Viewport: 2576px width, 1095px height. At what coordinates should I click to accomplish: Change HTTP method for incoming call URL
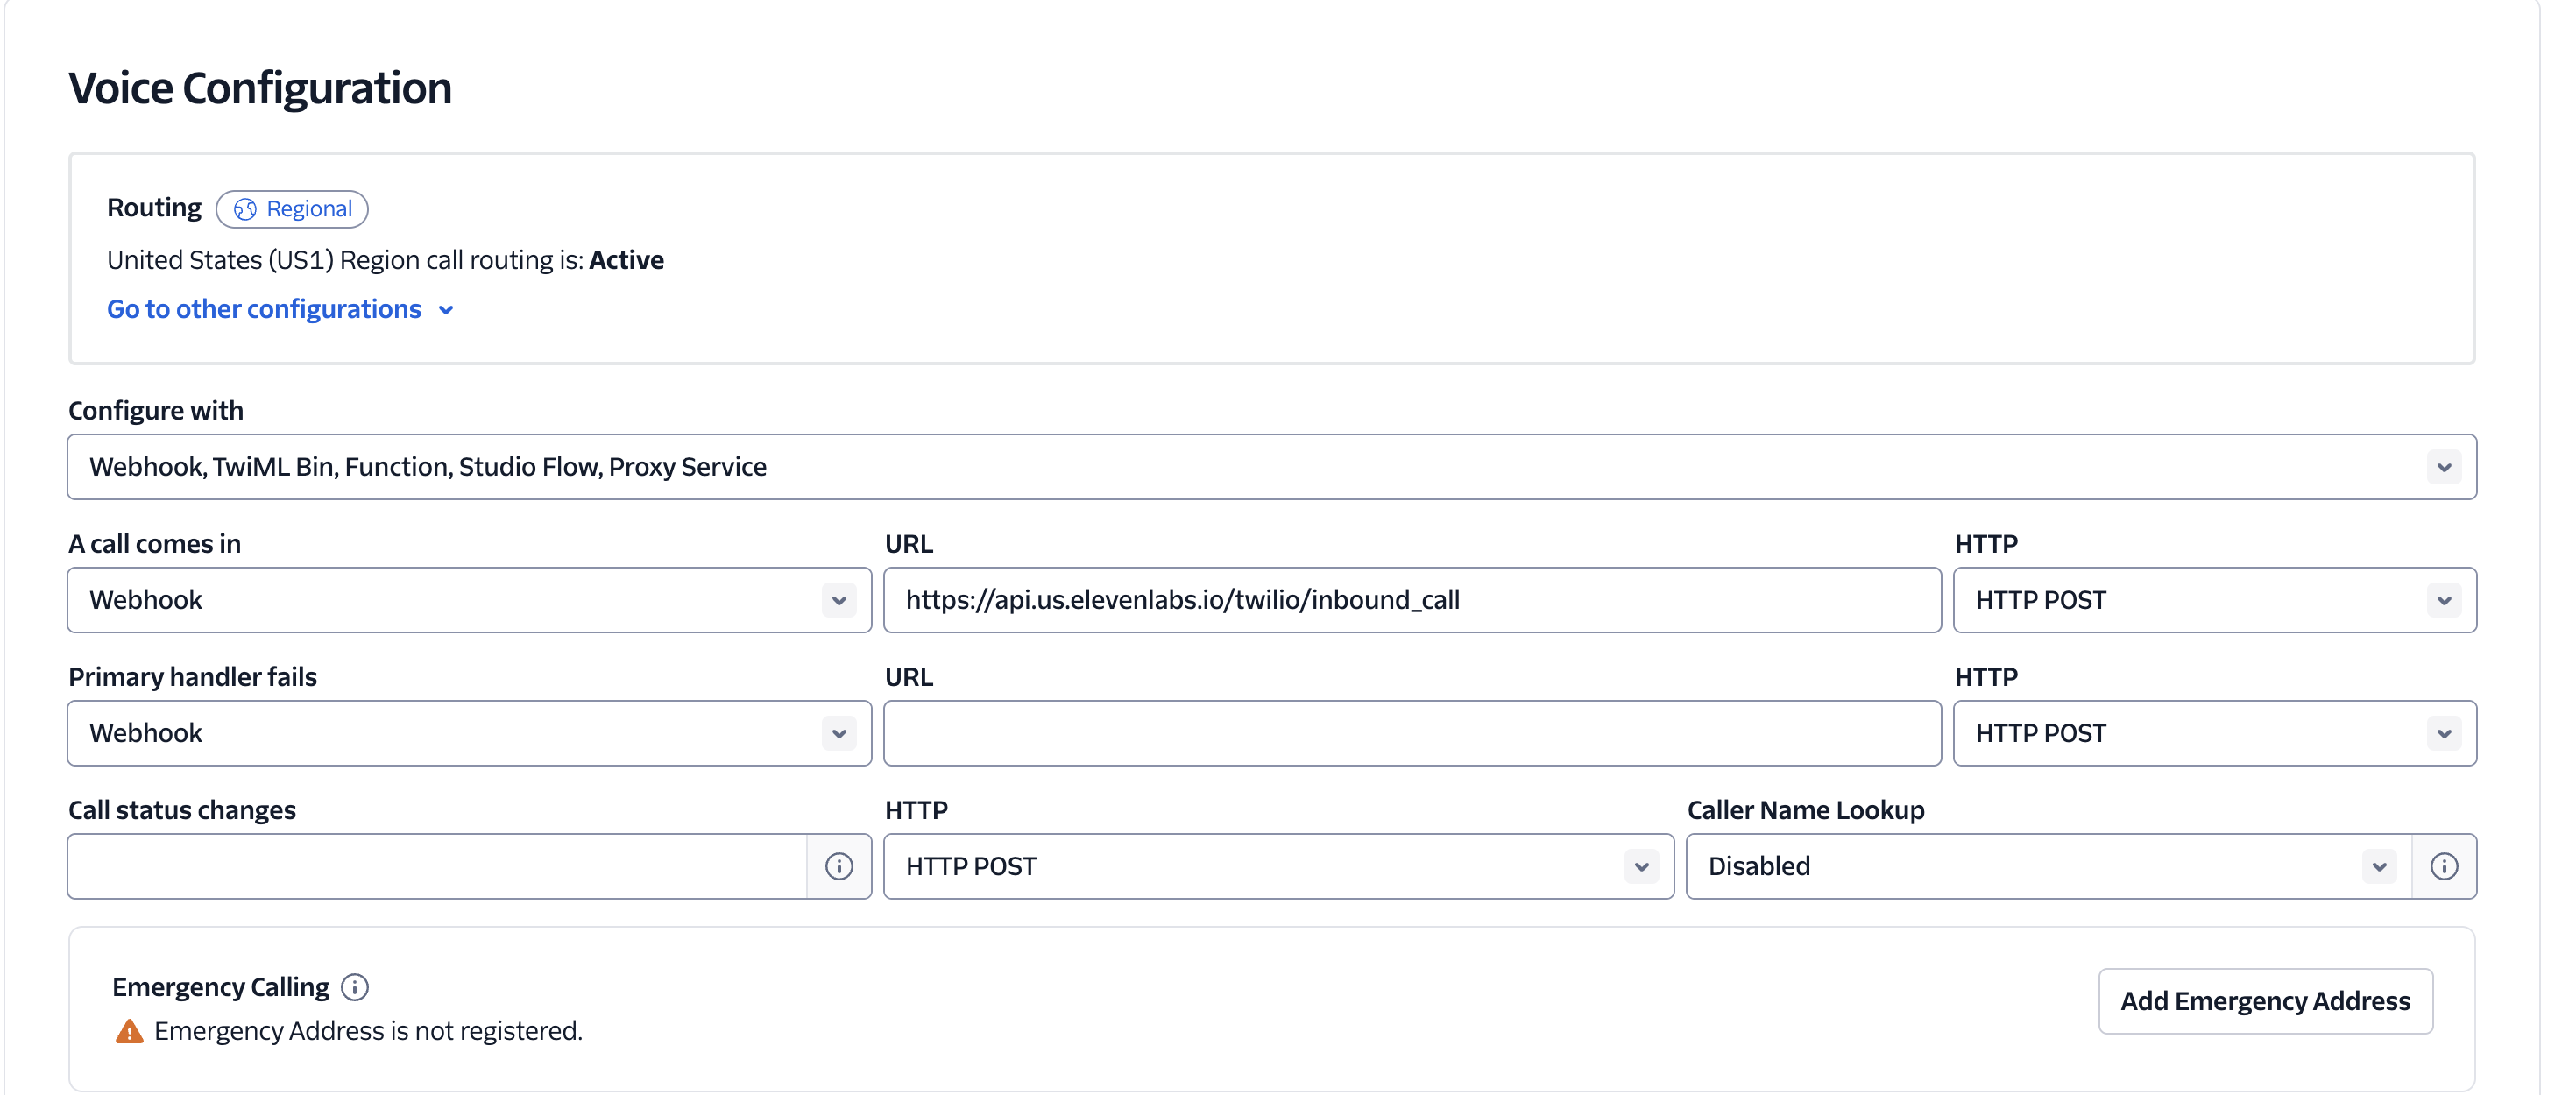(x=2213, y=600)
